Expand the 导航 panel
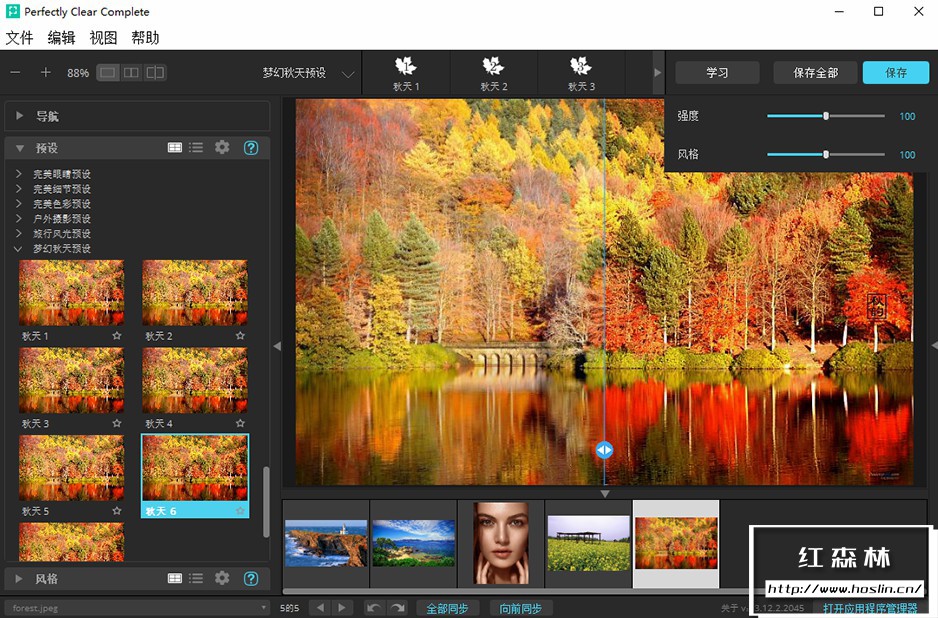 click(20, 115)
